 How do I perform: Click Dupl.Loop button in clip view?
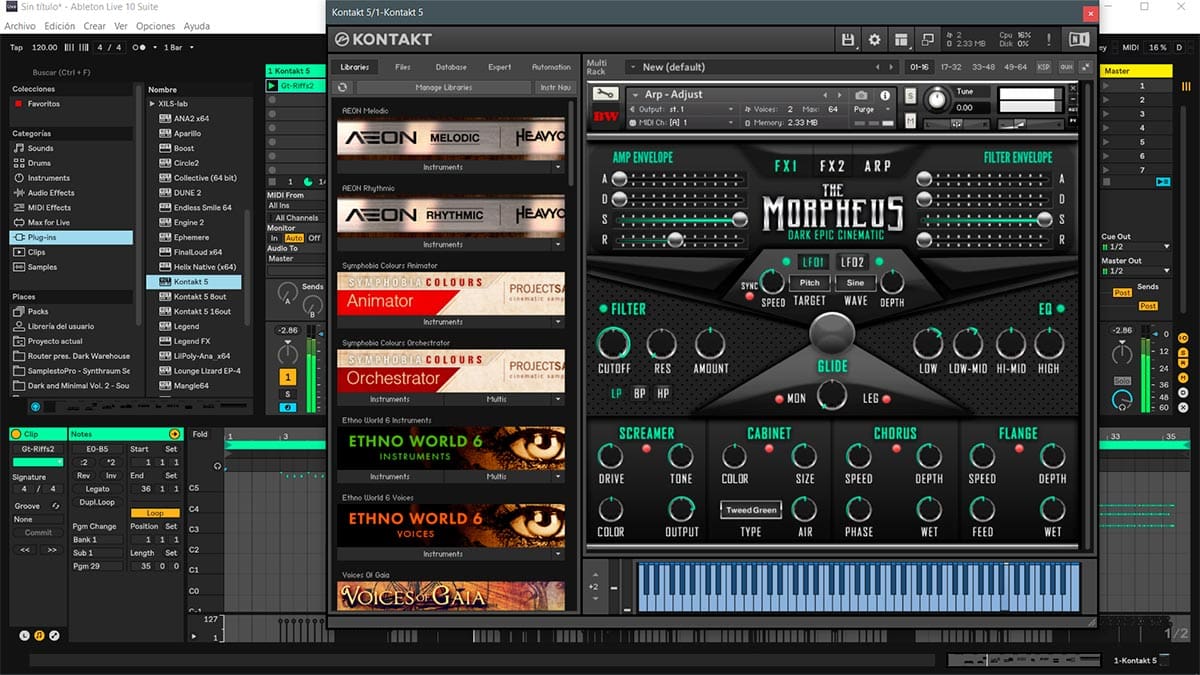tap(97, 502)
